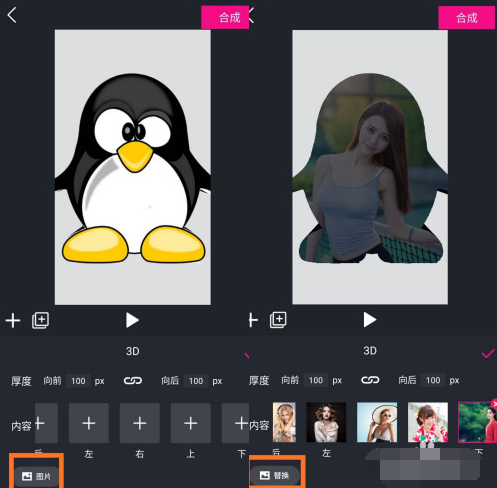Click the 3D title on right screen
Image resolution: width=497 pixels, height=488 pixels.
(370, 351)
